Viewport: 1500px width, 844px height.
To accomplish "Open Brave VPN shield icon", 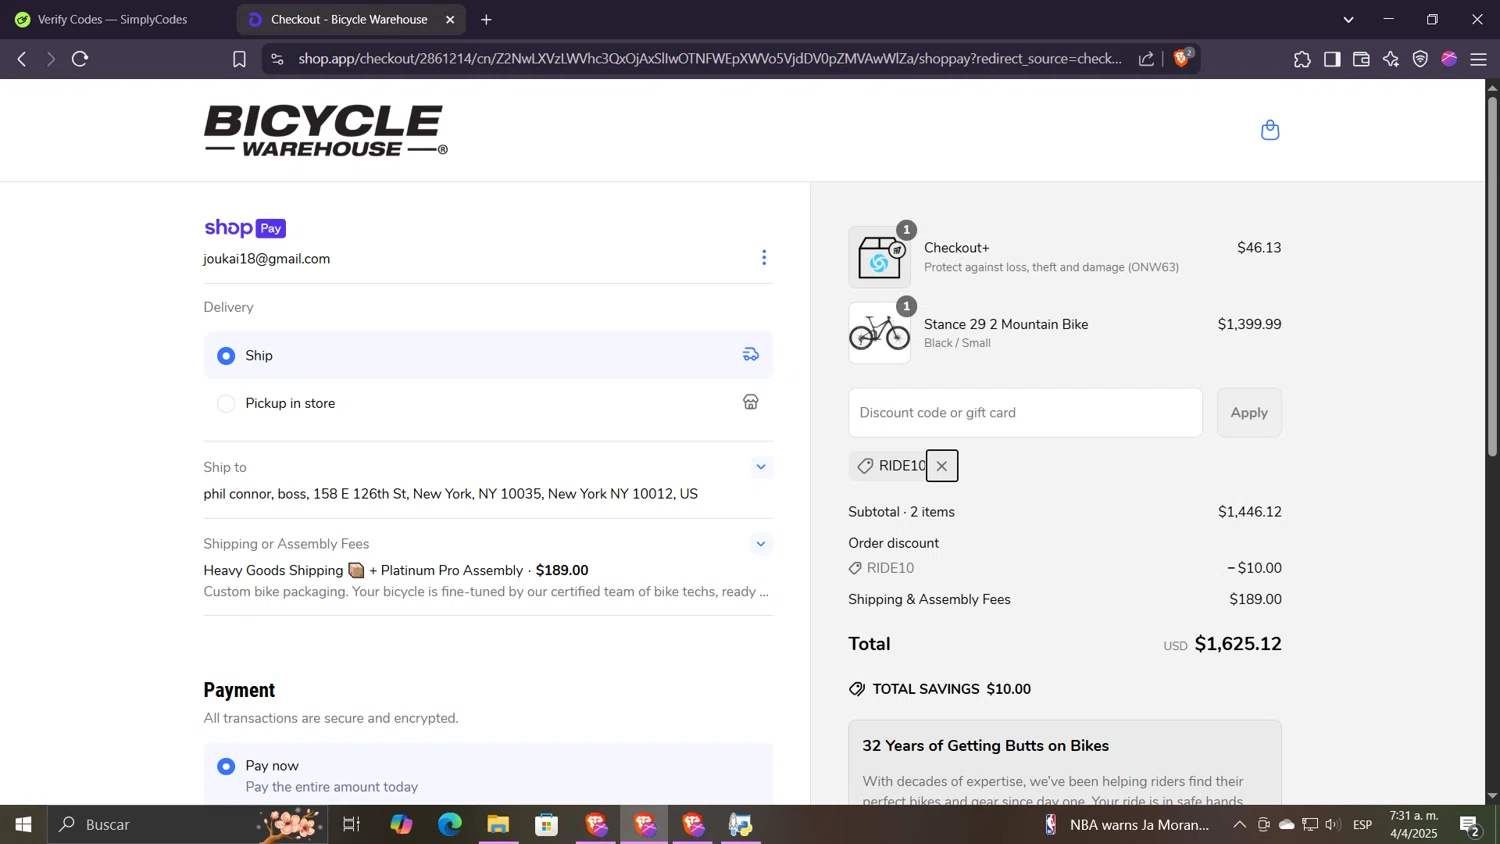I will [1420, 59].
